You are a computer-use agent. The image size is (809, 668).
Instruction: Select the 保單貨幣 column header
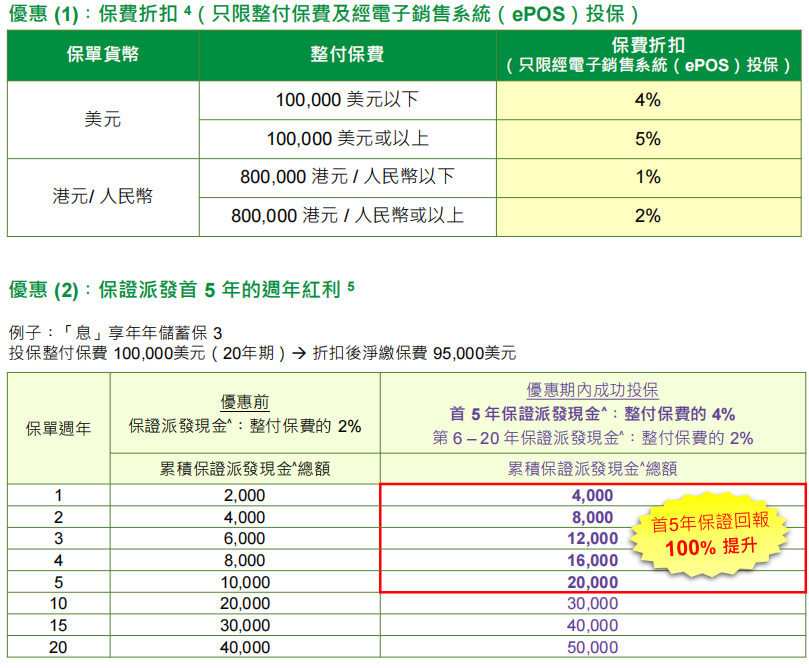103,55
